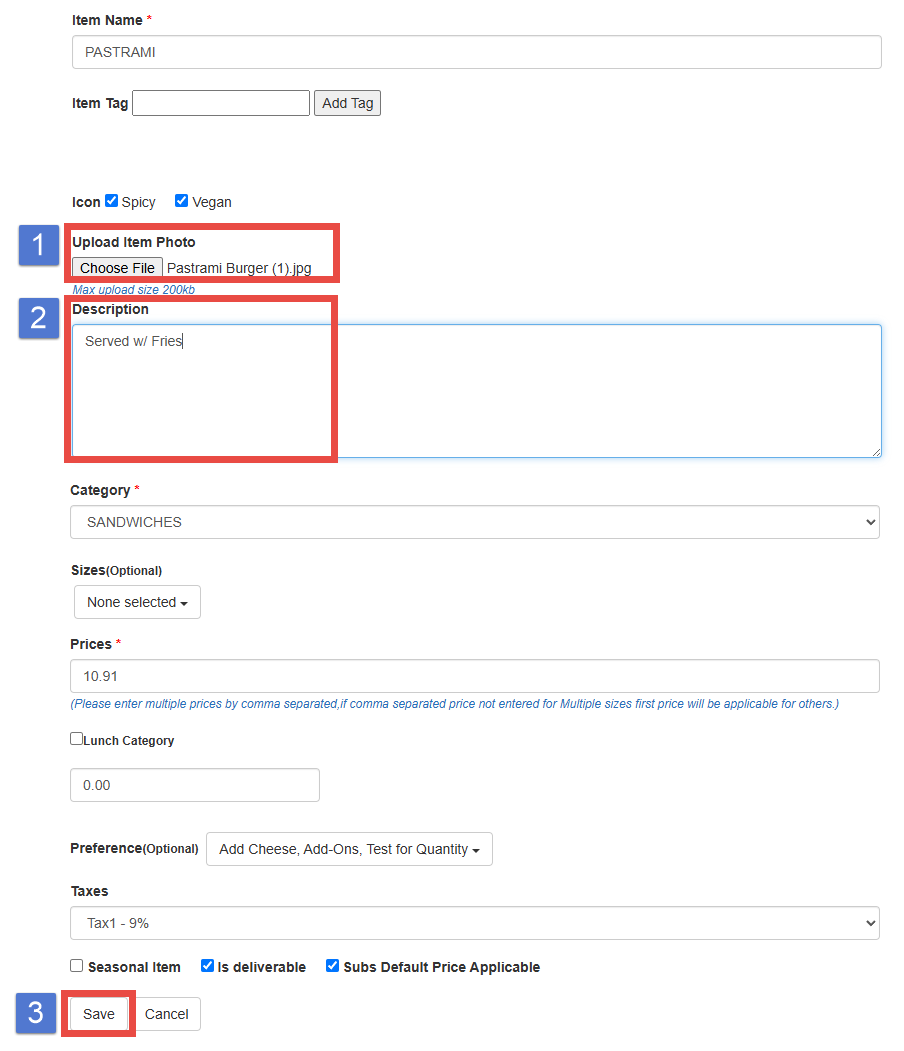Click the Description box resize handle
904x1051 pixels.
click(x=876, y=452)
